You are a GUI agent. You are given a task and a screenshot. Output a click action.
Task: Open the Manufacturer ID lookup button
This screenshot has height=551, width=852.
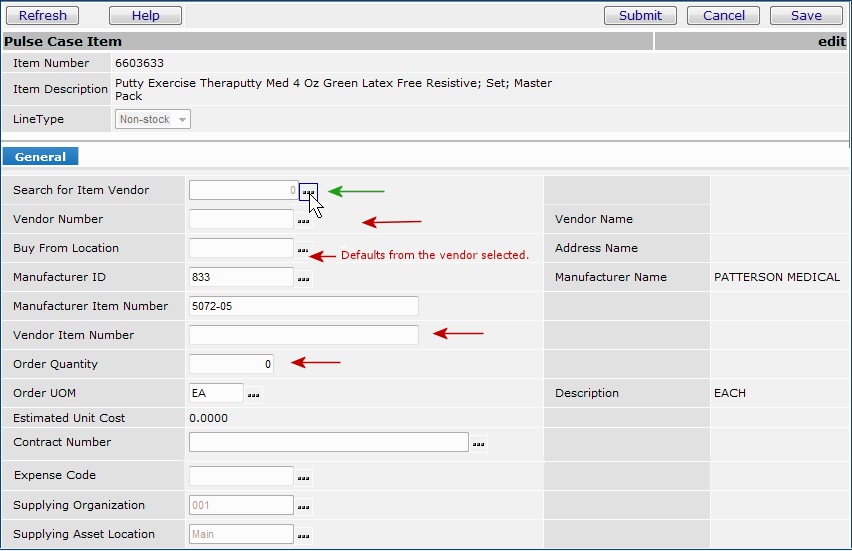point(303,278)
